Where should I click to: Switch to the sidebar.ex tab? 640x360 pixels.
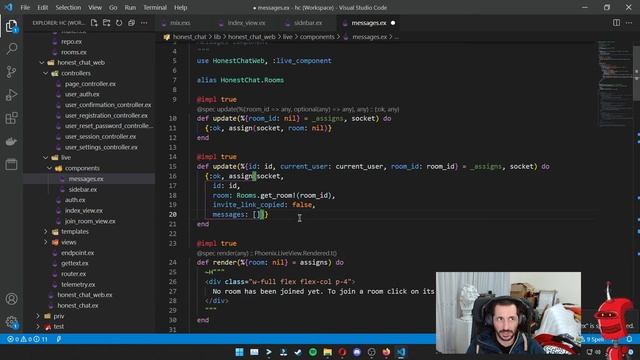coord(308,23)
